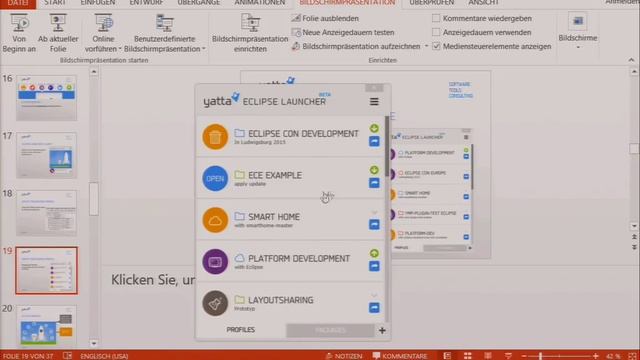The width and height of the screenshot is (640, 360).
Task: Click Folie ausblenden
Action: coord(325,18)
